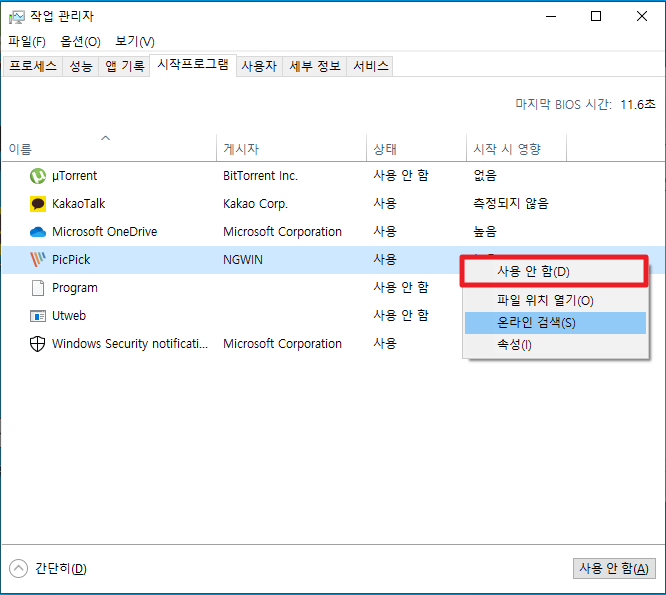Viewport: 666px width, 595px height.
Task: Select the 시작프로그램 tab
Action: click(193, 65)
